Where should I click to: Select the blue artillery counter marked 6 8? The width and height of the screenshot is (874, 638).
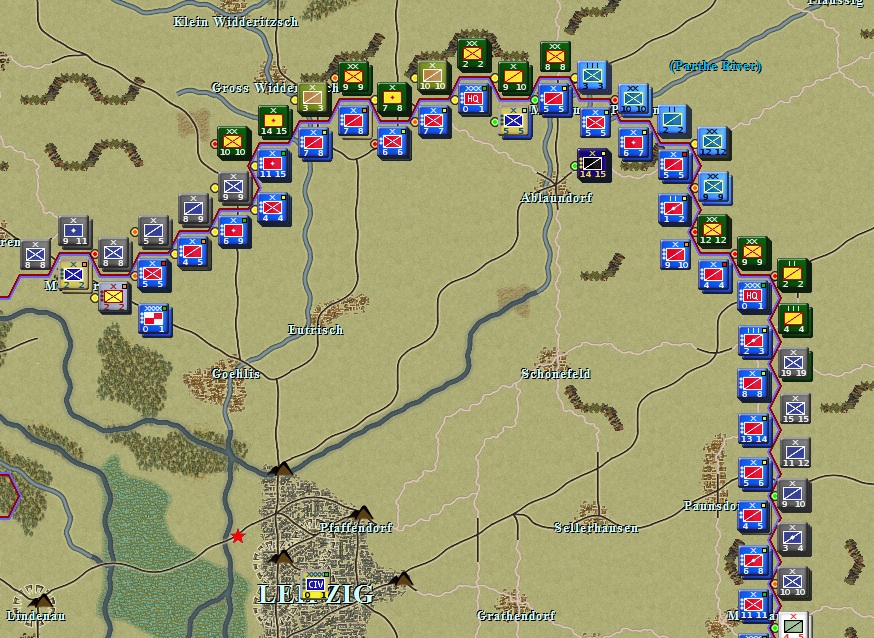tap(754, 562)
